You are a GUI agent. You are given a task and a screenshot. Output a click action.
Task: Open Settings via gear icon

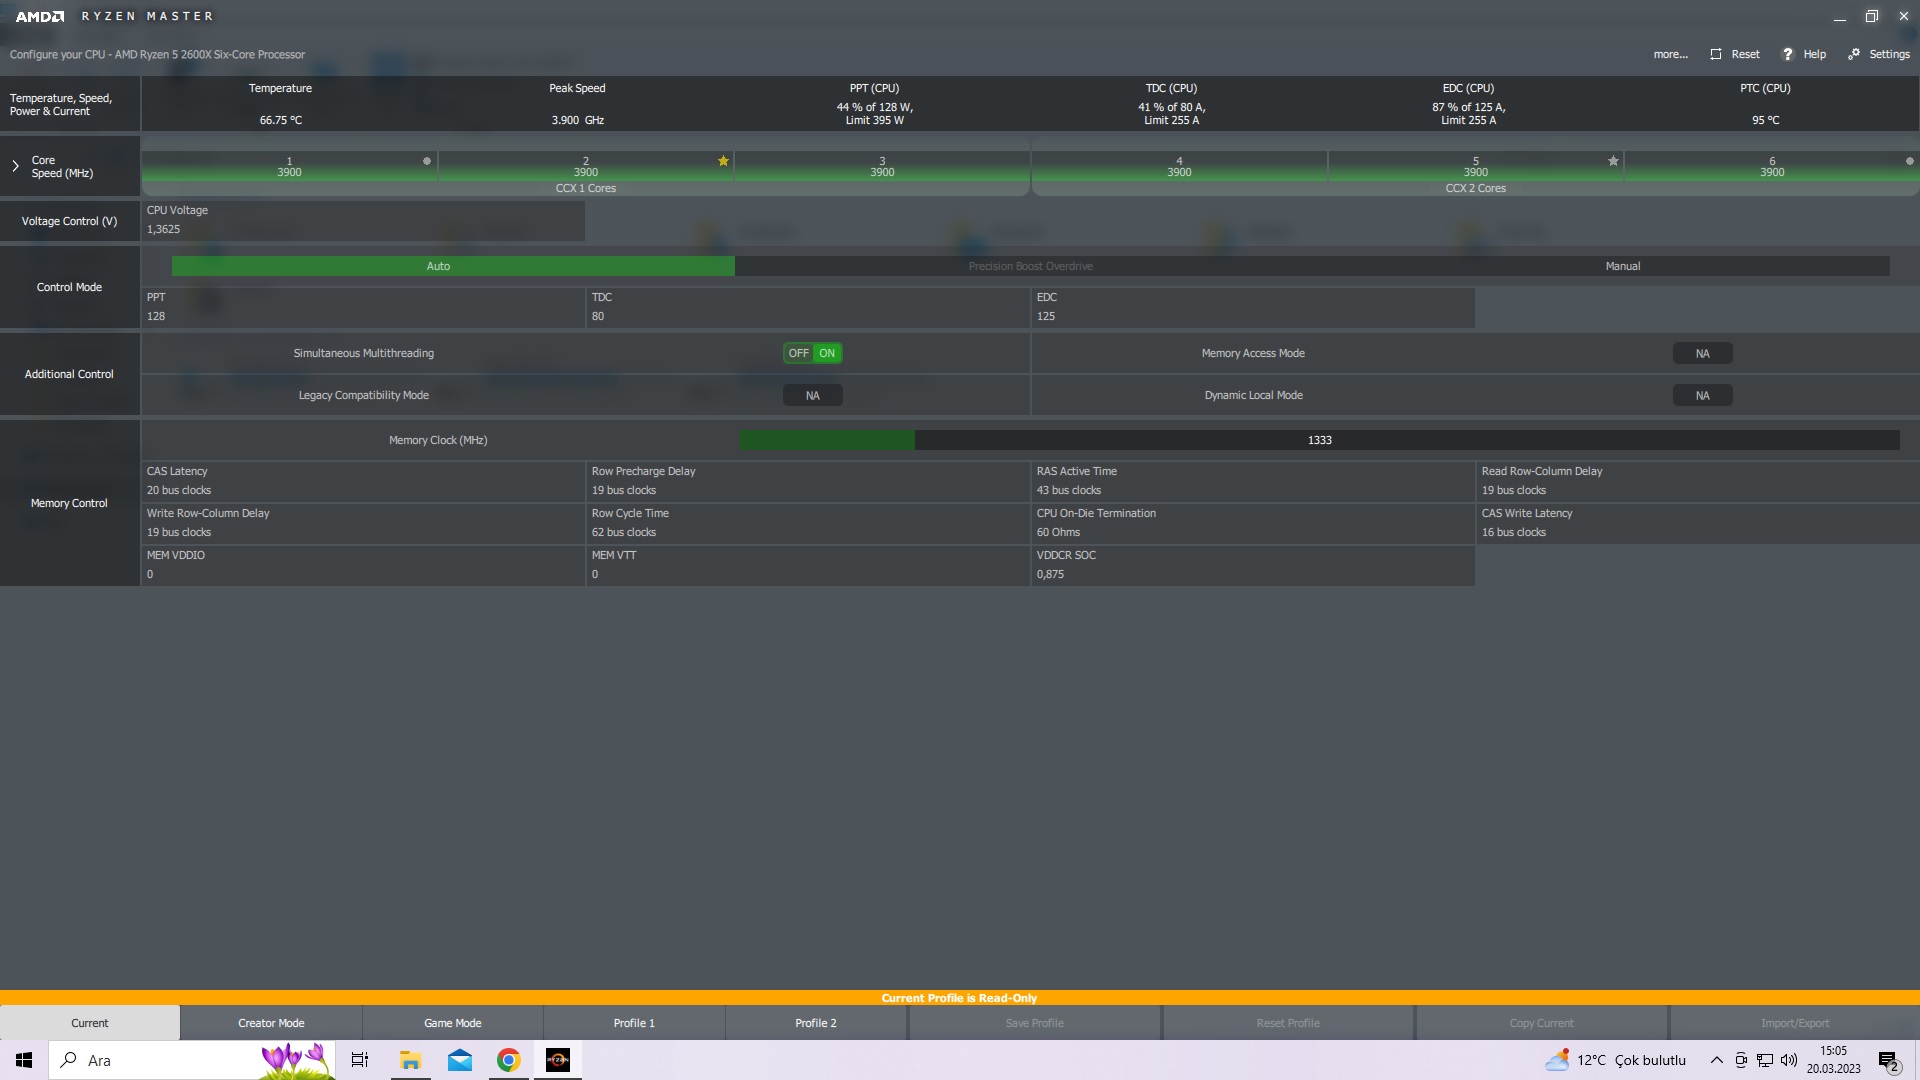tap(1854, 54)
